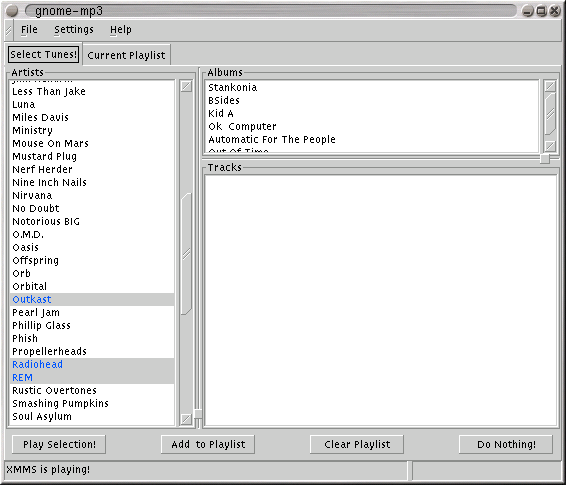Image resolution: width=566 pixels, height=485 pixels.
Task: Select artist Soul Asylum
Action: 92,416
